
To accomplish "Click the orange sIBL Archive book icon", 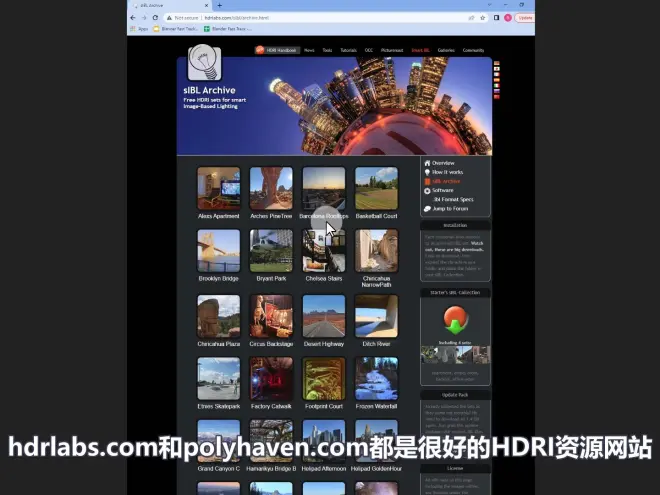I will [427, 181].
